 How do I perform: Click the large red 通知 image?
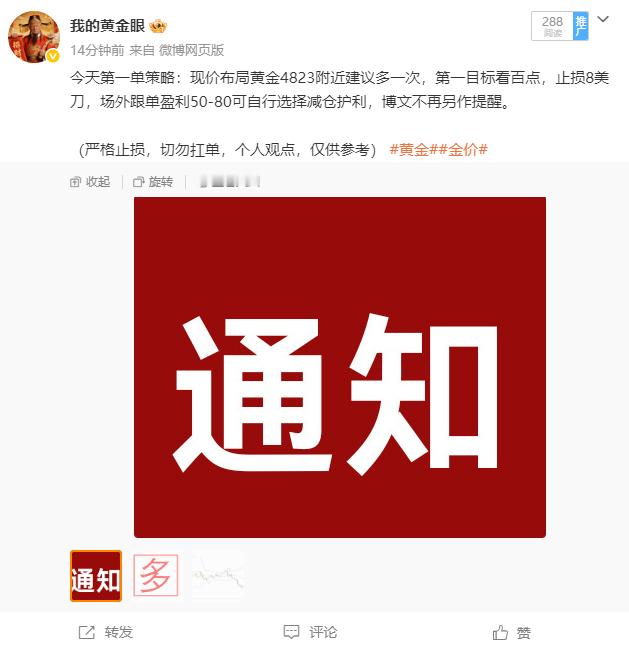[340, 367]
